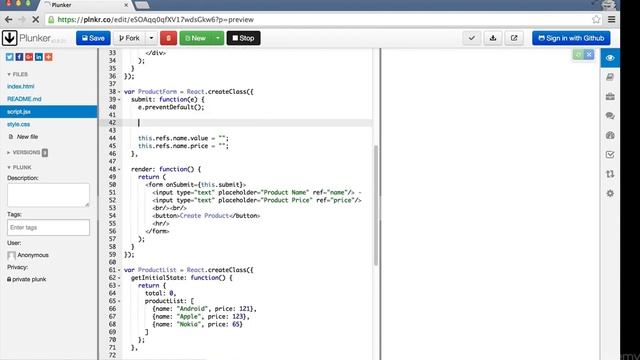Viewport: 640px width, 360px height.
Task: Fold code at line 48
Action: tap(119, 169)
